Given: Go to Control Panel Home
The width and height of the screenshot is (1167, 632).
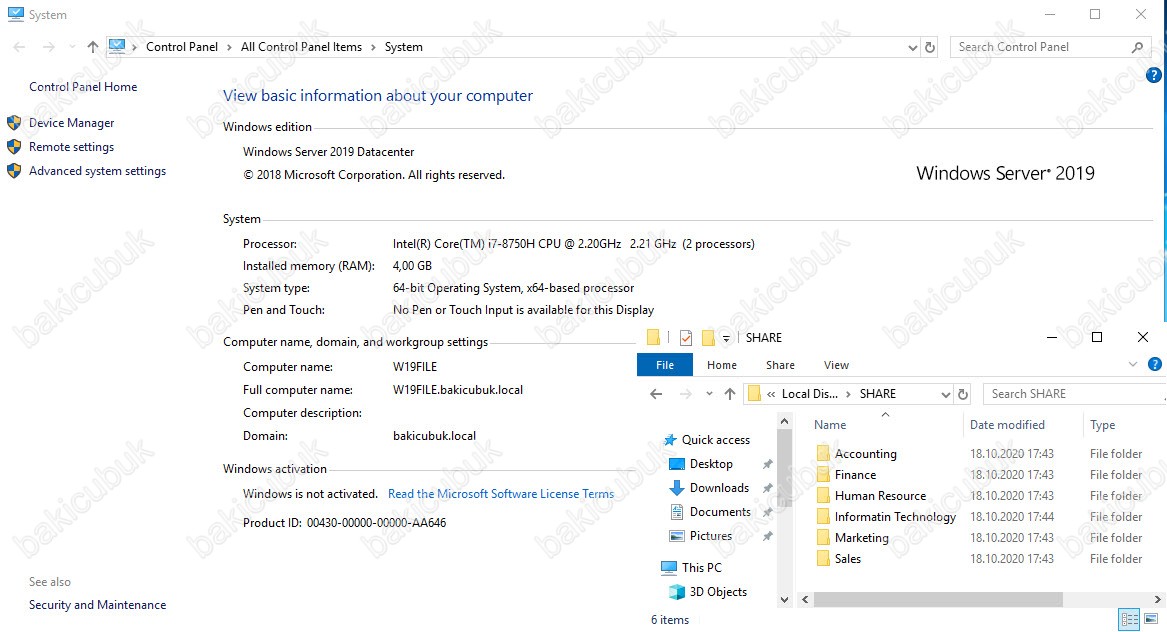Looking at the screenshot, I should 83,86.
